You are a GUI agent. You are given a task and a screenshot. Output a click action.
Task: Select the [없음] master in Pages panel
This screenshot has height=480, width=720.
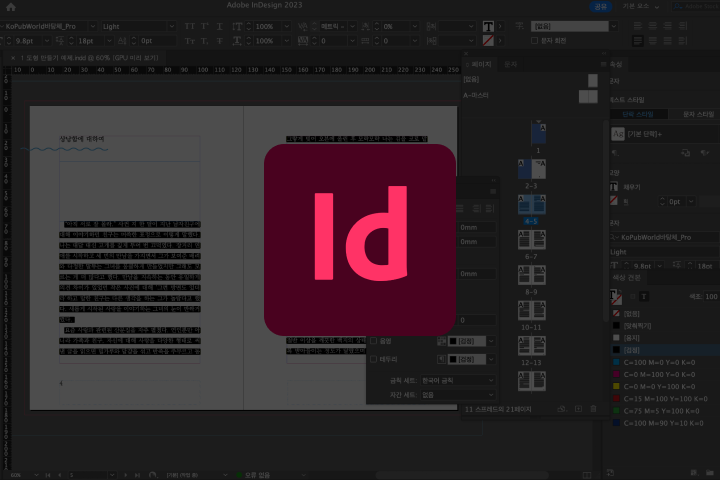click(531, 79)
